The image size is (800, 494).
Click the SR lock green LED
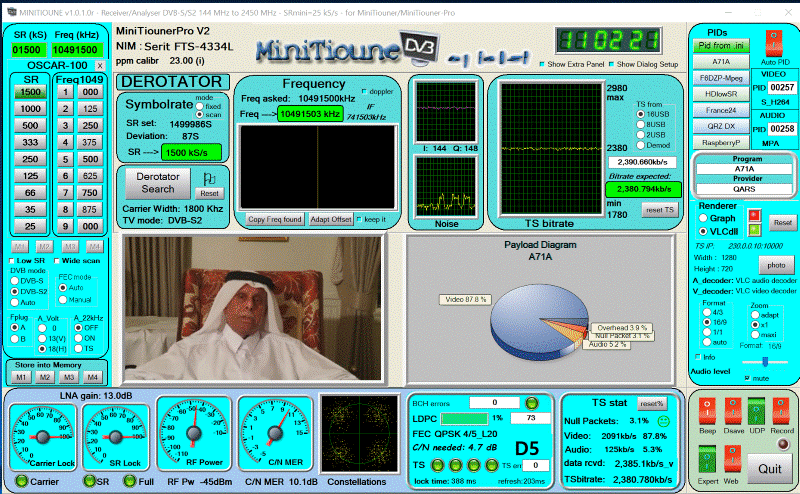[90, 481]
